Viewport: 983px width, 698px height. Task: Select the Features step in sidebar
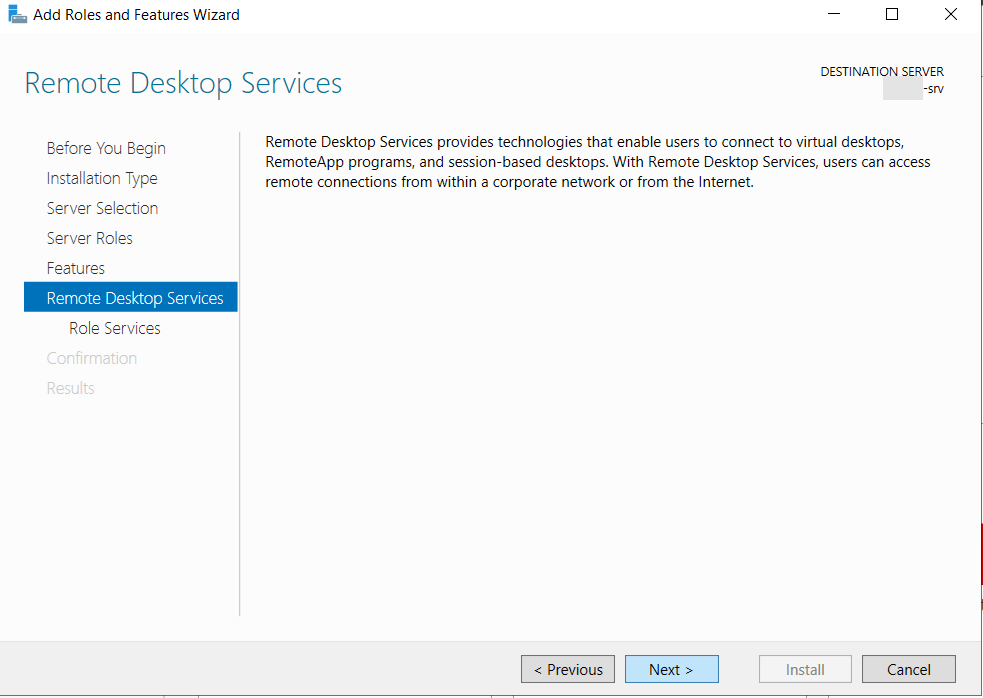pos(75,268)
